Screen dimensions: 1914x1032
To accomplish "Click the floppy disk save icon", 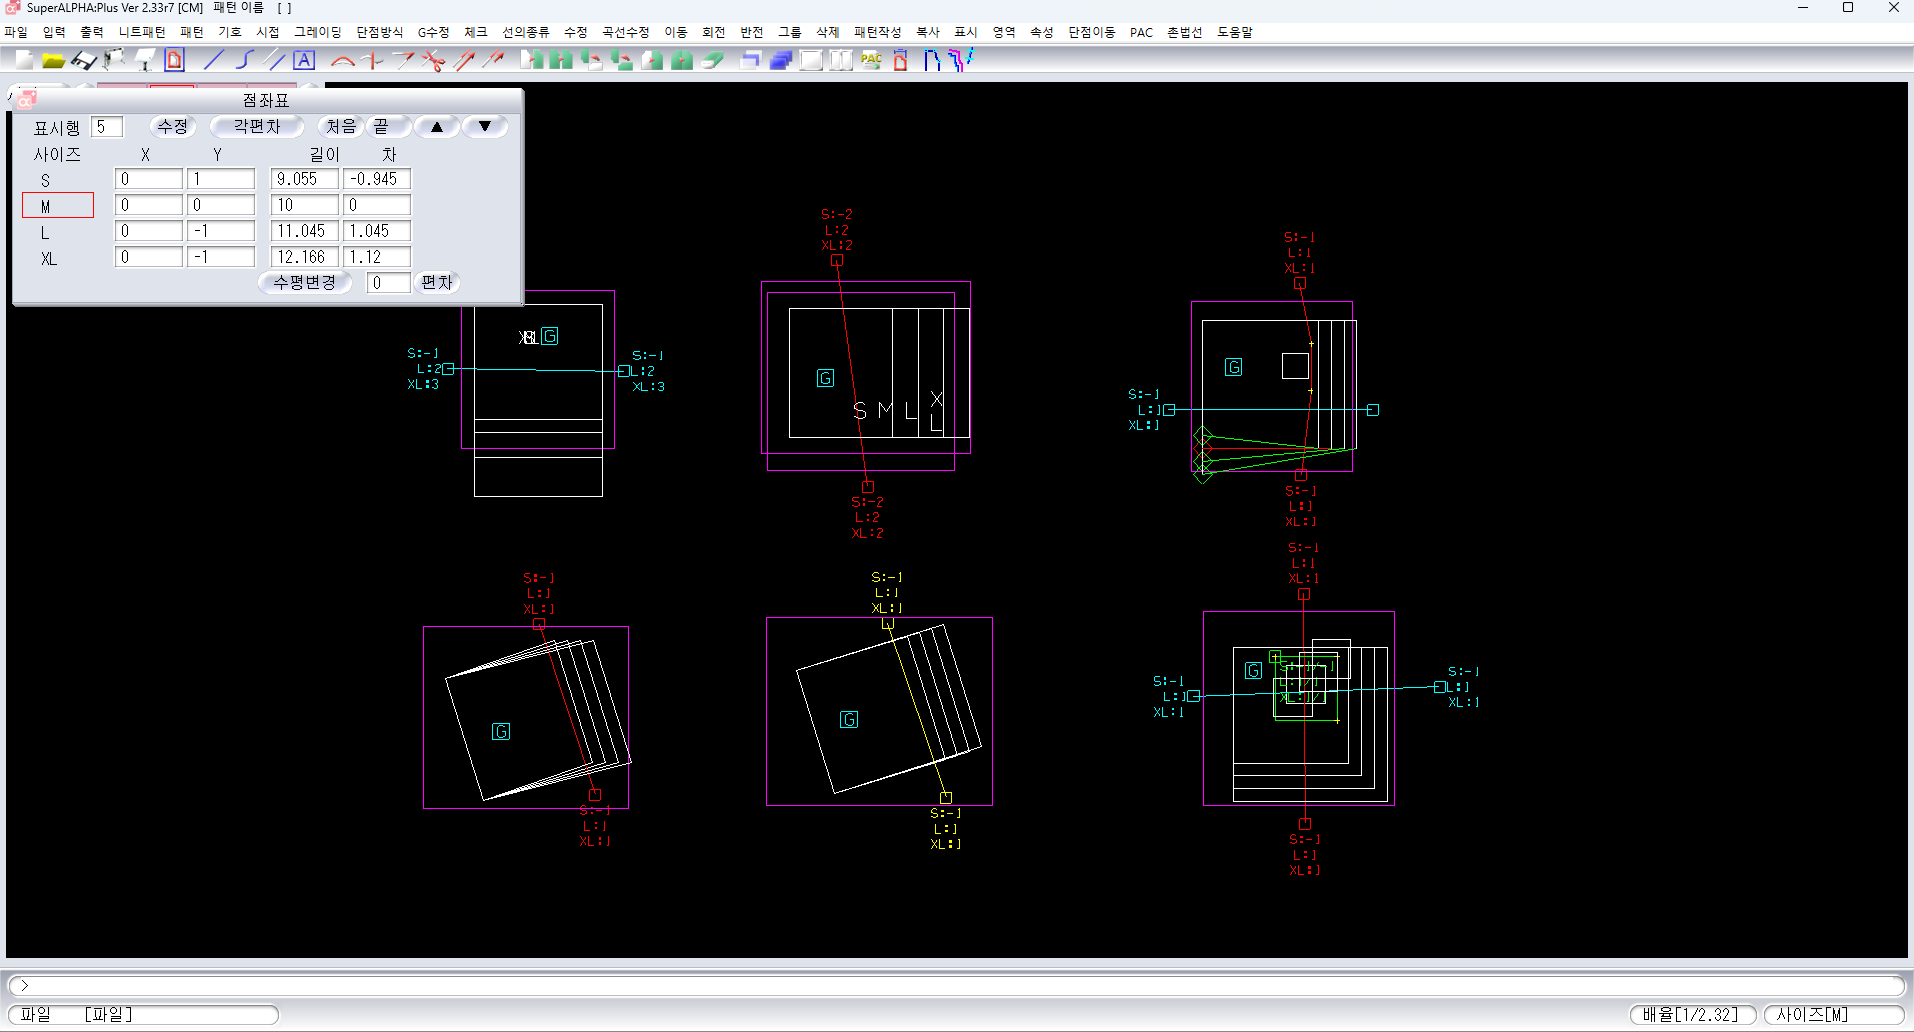I will 84,61.
